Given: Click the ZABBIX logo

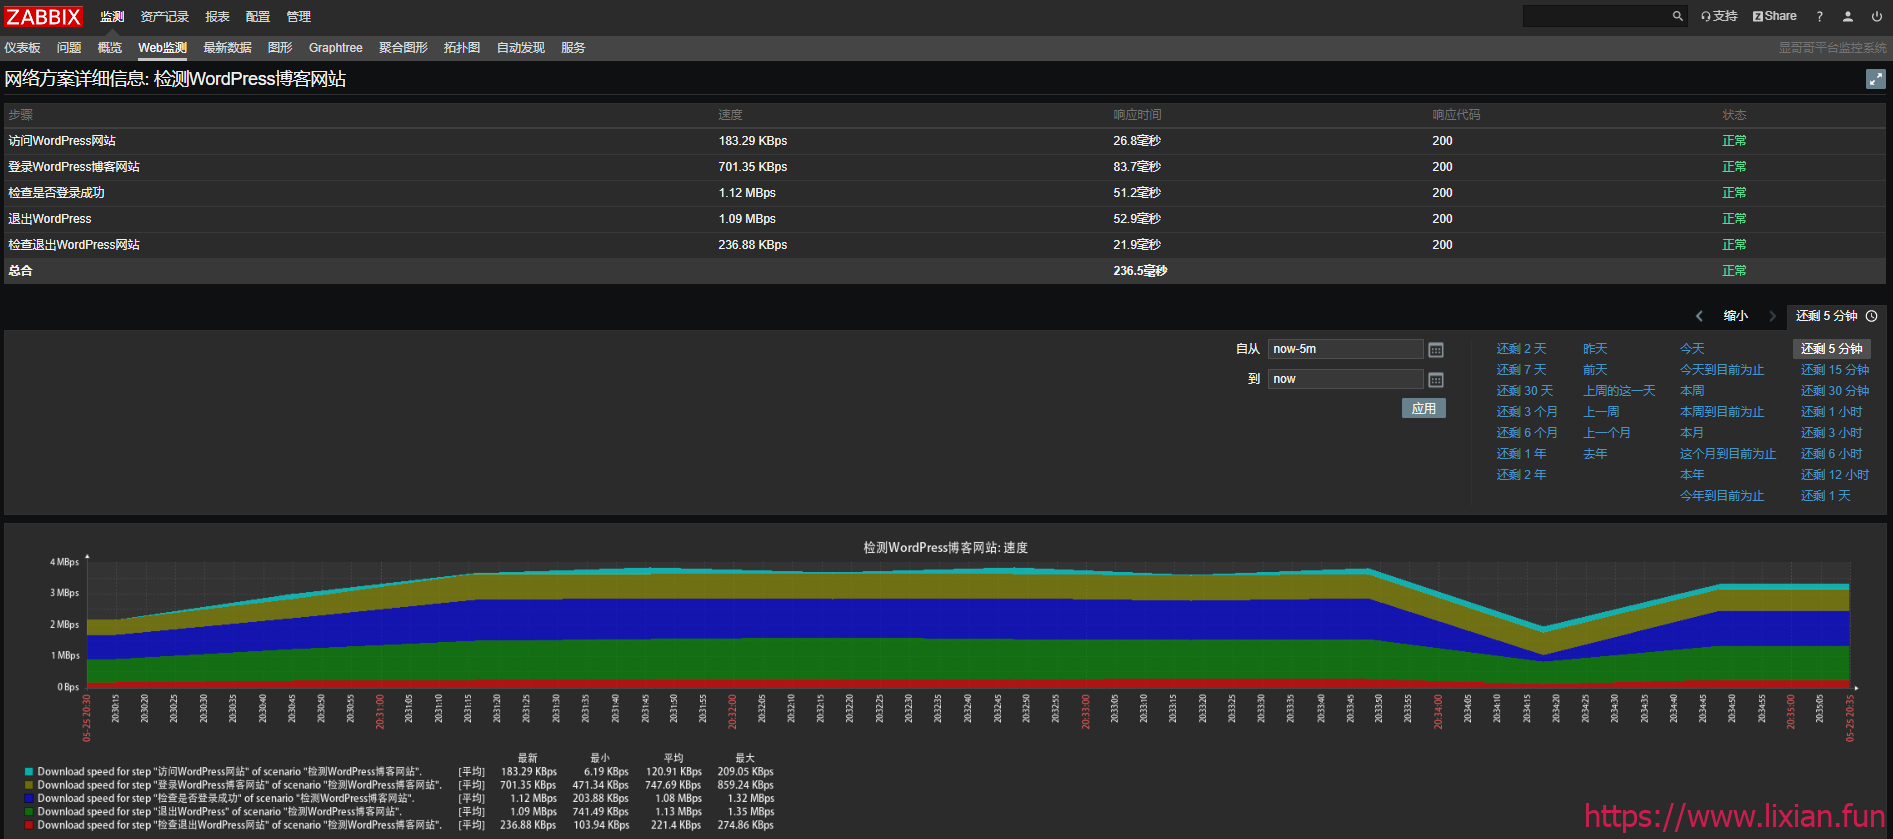Looking at the screenshot, I should [43, 17].
